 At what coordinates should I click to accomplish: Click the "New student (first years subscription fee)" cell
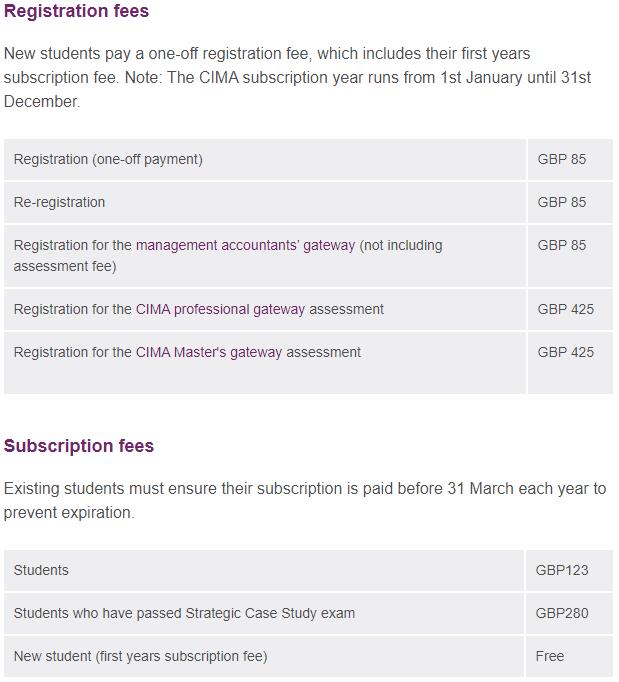click(140, 656)
